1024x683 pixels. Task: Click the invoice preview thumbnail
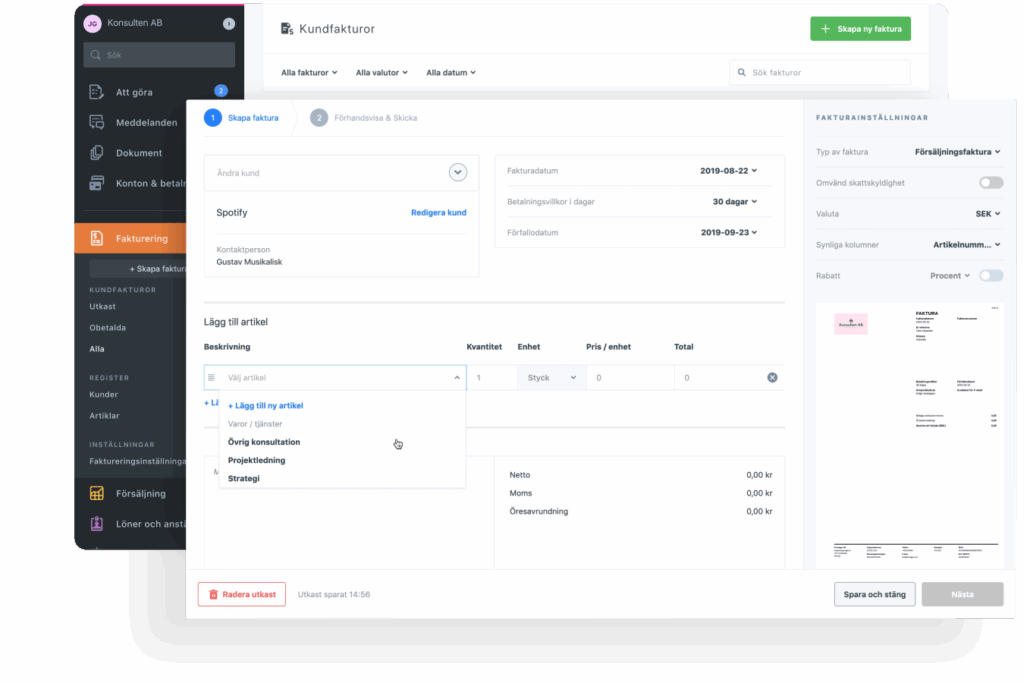(909, 434)
